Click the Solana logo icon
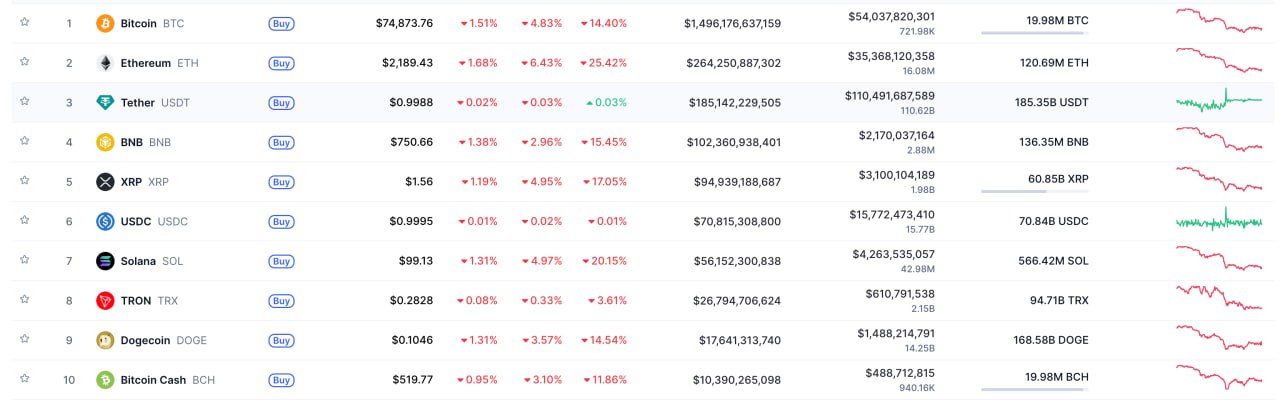This screenshot has width=1280, height=403. tap(105, 261)
